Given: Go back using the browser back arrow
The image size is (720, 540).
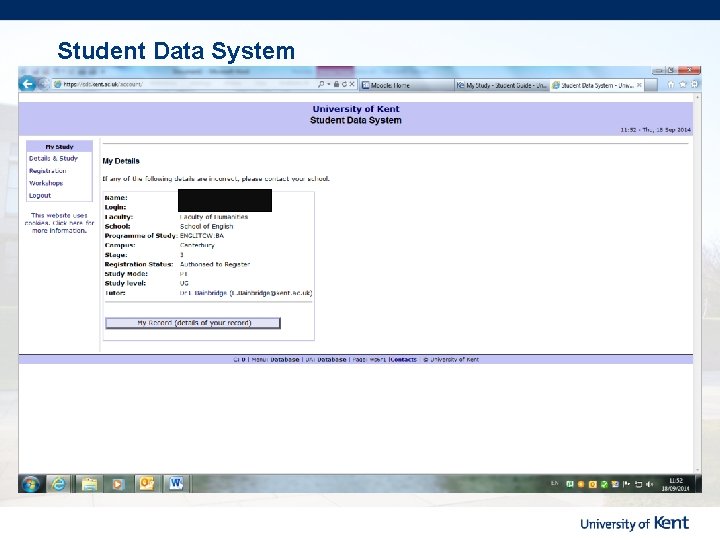Looking at the screenshot, I should 28,84.
